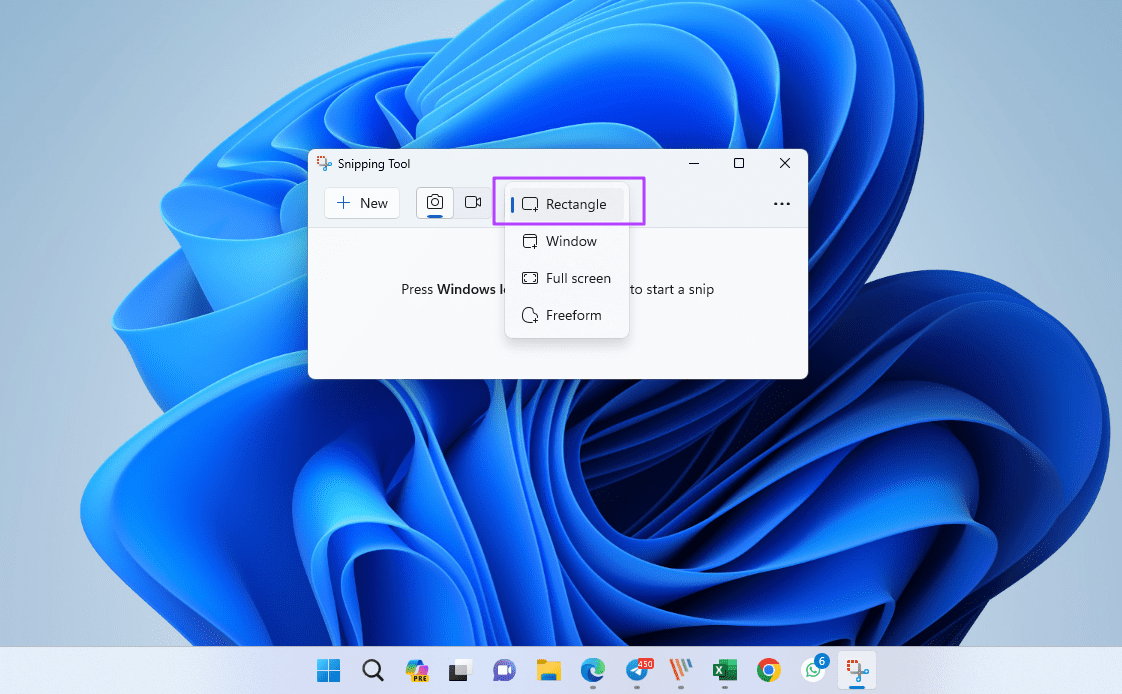1122x694 pixels.
Task: Open File Explorer from the taskbar
Action: (549, 670)
